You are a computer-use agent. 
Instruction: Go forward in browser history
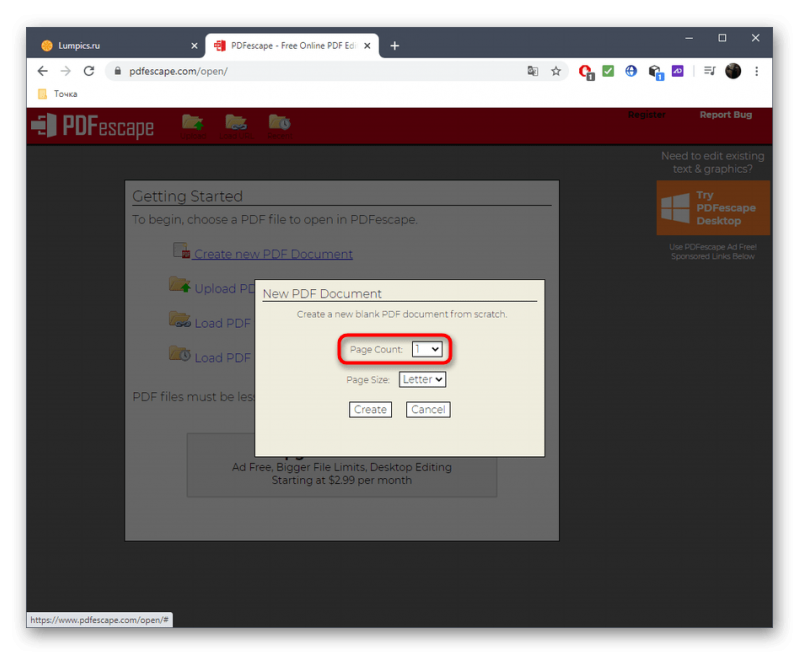pyautogui.click(x=66, y=71)
